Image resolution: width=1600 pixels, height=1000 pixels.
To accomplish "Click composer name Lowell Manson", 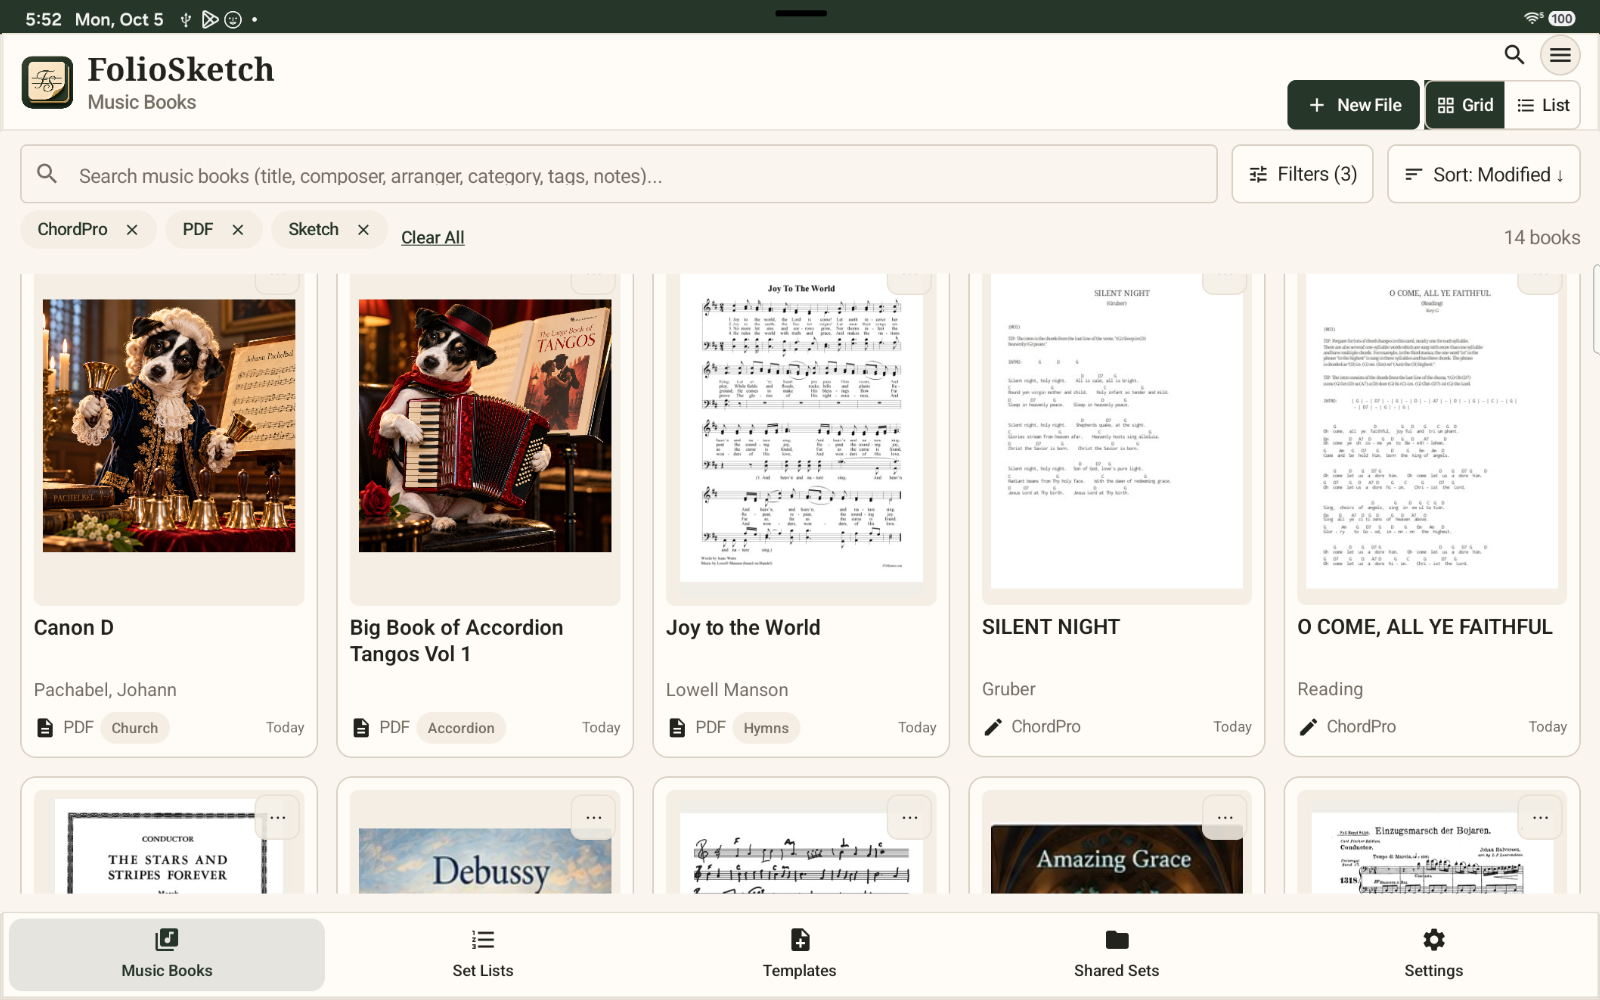I will coord(727,690).
